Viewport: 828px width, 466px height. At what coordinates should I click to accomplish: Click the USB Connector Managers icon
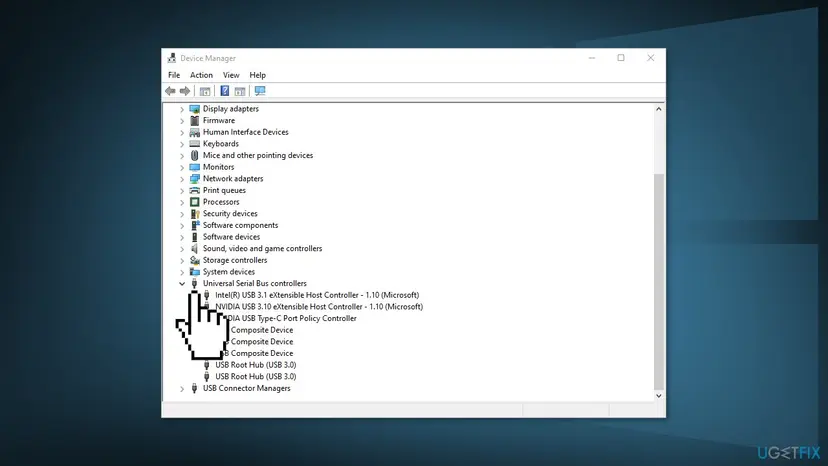(x=194, y=388)
